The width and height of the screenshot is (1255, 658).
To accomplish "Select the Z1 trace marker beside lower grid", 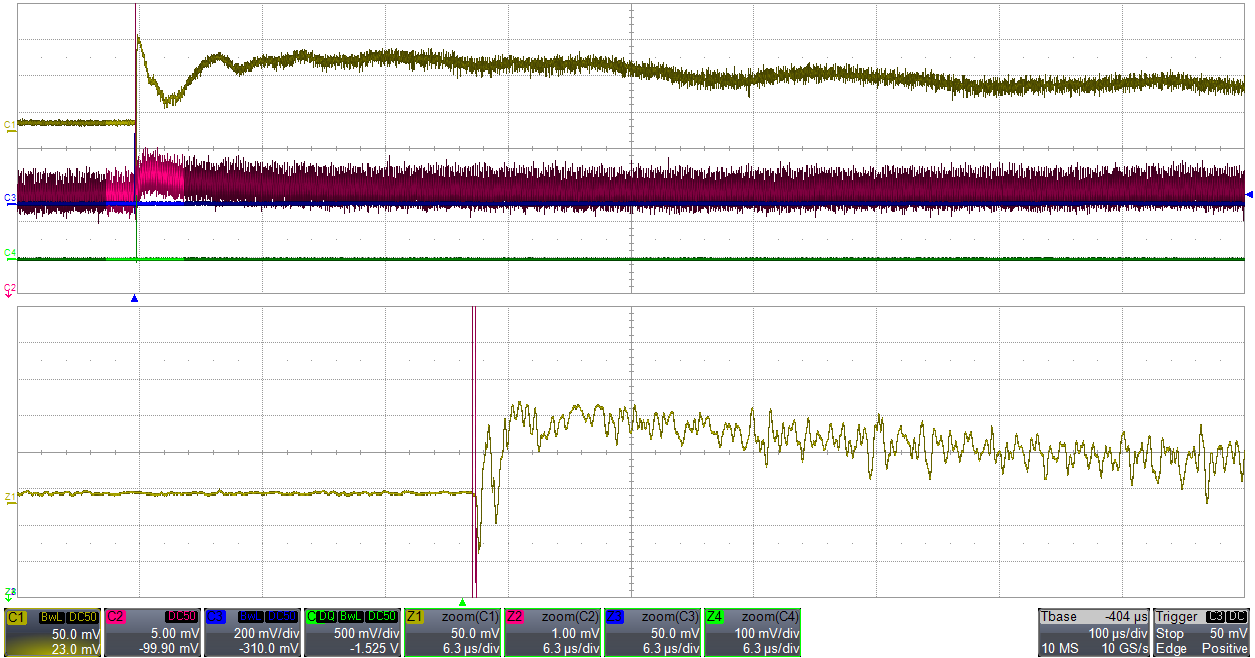I will point(9,496).
